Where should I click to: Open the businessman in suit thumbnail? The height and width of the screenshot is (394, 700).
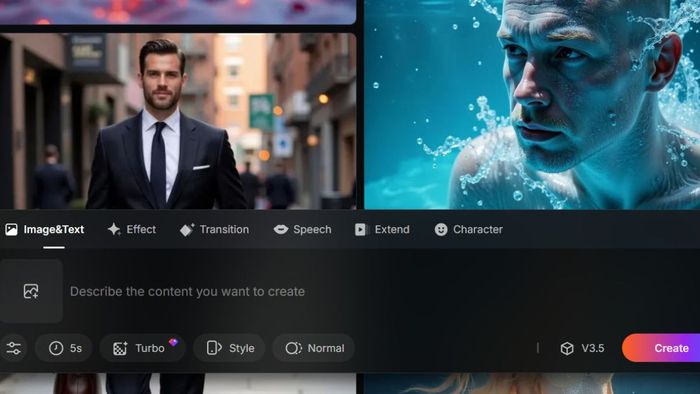178,121
